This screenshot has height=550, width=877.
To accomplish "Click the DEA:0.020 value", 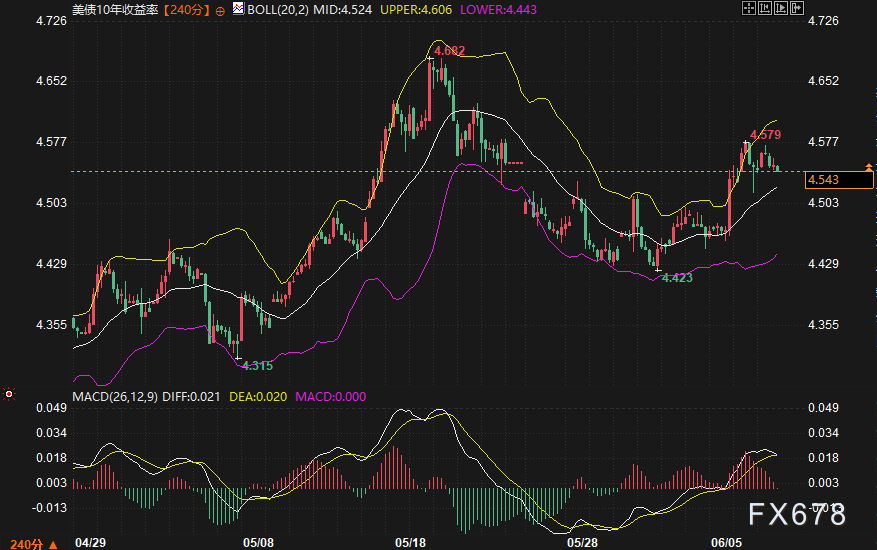I will tap(258, 397).
